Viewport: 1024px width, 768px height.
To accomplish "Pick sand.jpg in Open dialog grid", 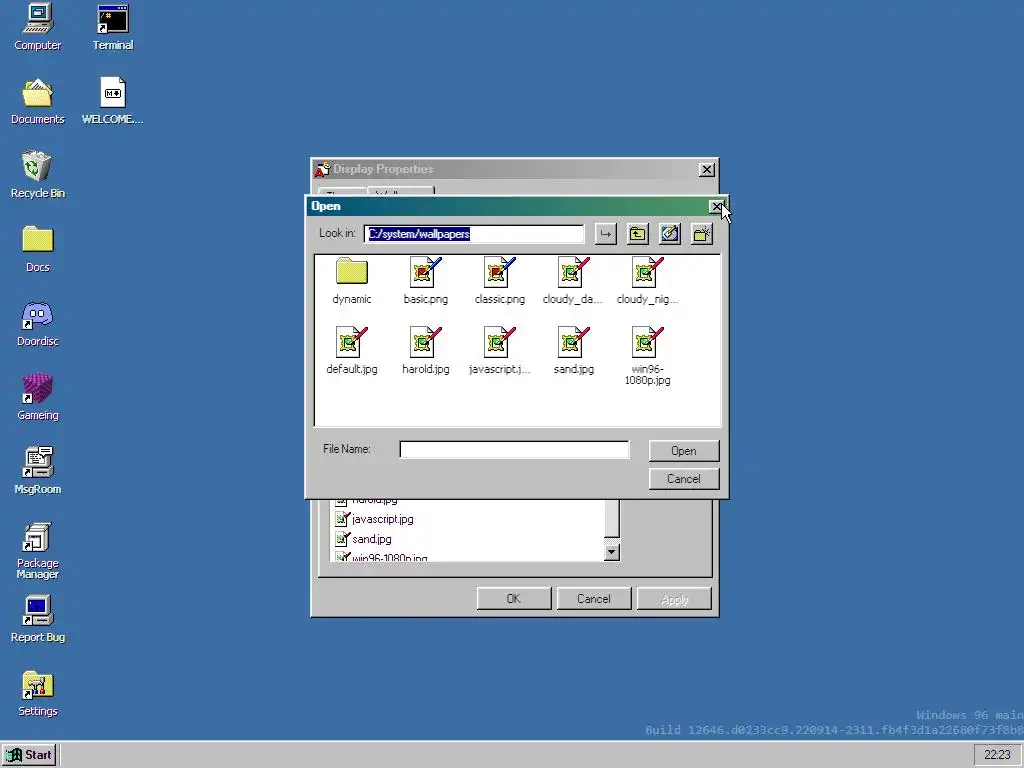I will 573,351.
